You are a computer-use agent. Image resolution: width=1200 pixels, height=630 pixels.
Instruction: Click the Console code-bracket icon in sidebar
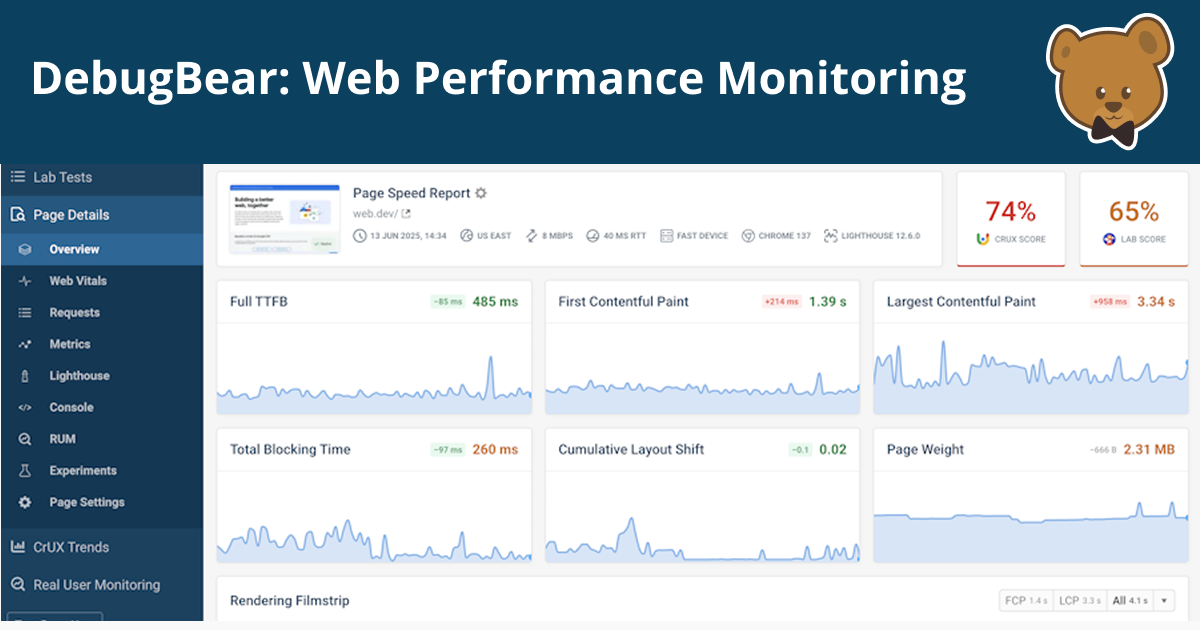25,408
